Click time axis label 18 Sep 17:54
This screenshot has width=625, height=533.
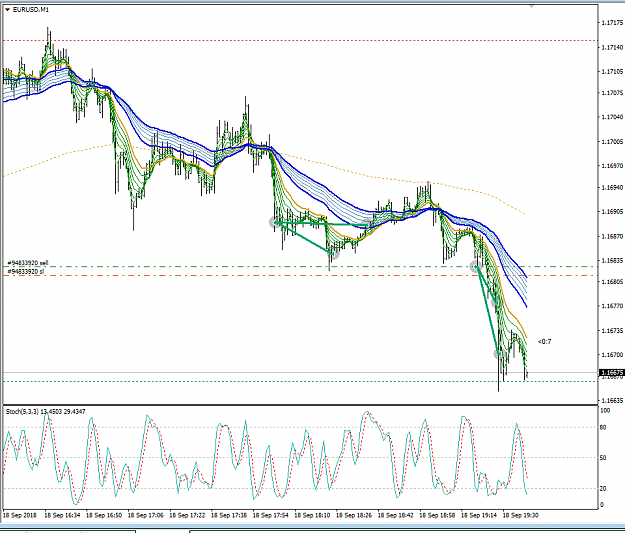coord(271,515)
